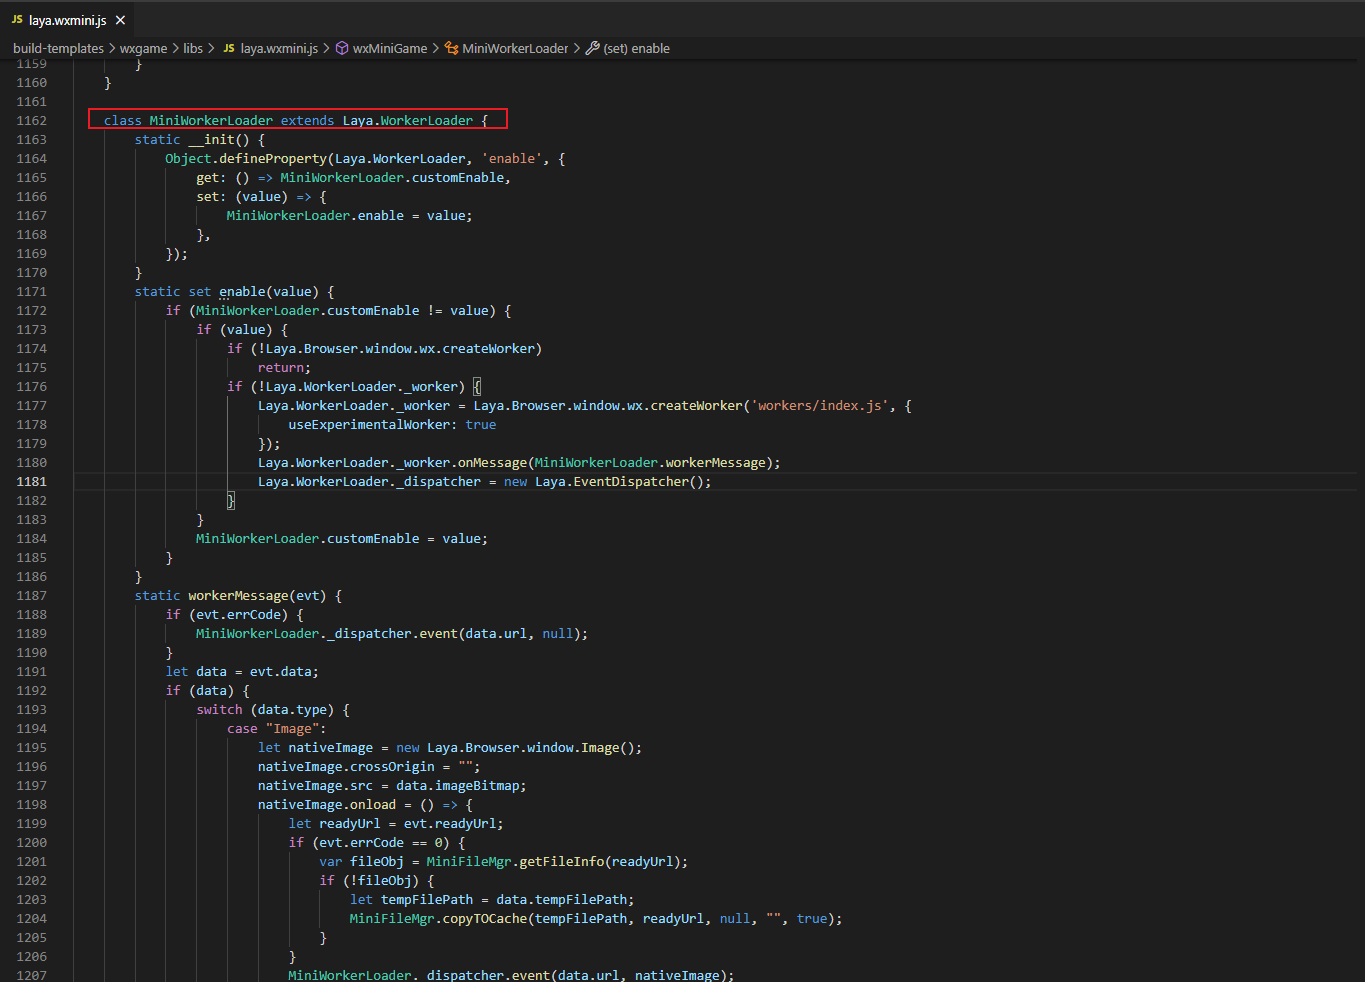Click the static workerMessage(evt) method name
The image size is (1365, 982).
pos(238,595)
